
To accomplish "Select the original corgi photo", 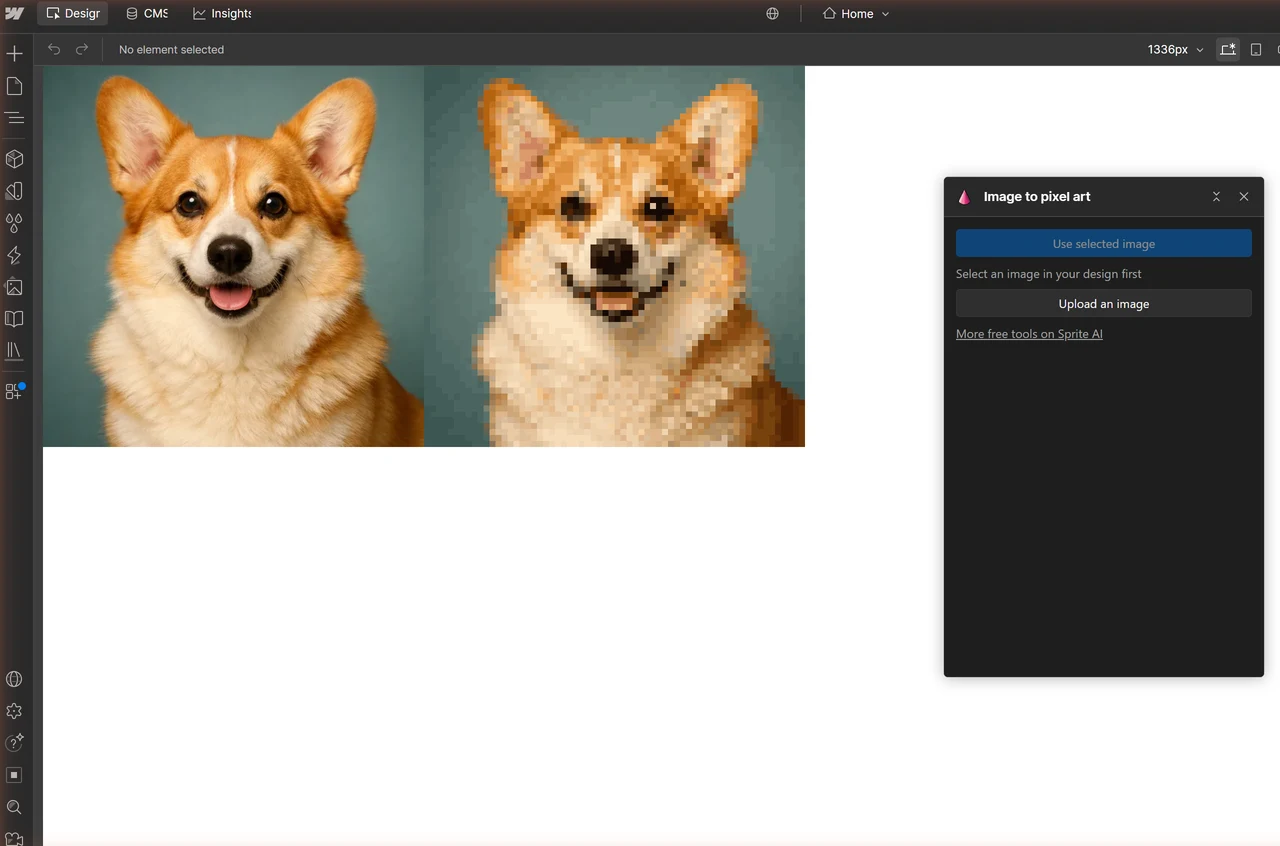I will point(233,256).
